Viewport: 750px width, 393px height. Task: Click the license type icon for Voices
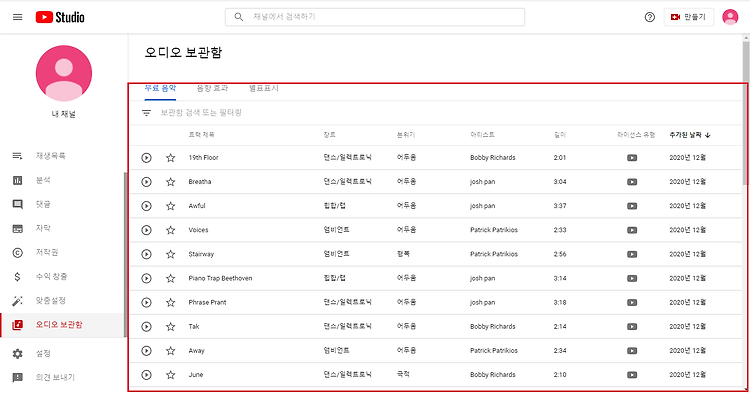(x=632, y=230)
